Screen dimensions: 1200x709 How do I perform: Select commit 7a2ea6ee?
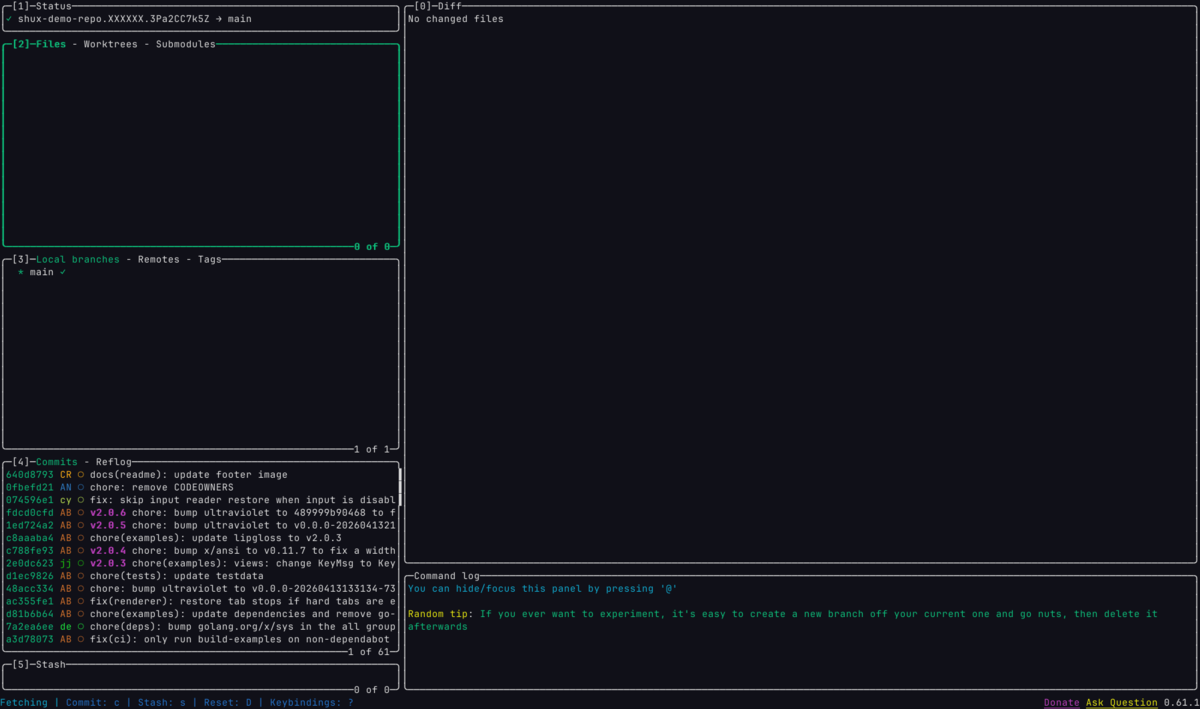tap(200, 626)
